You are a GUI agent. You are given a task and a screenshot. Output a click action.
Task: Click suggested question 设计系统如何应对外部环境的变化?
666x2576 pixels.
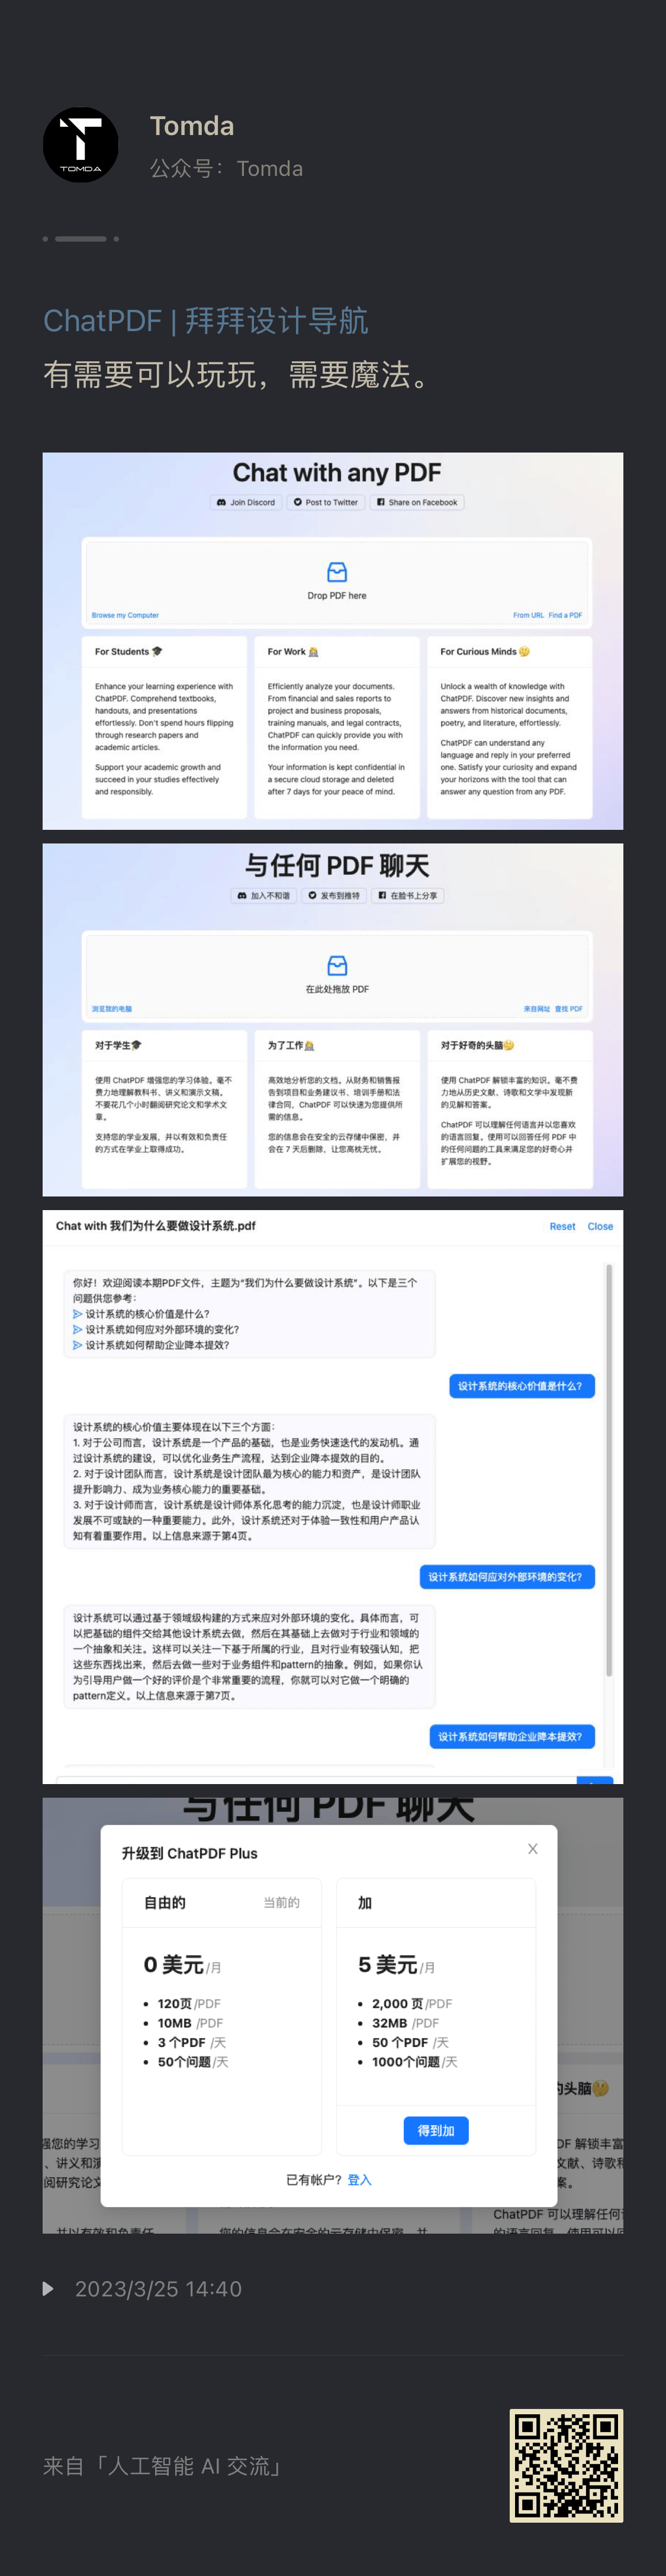(156, 1329)
